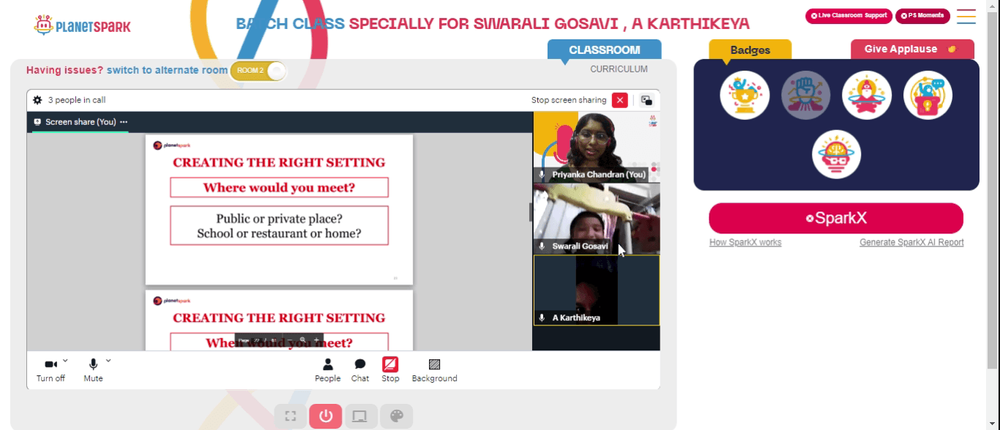Open the Chat panel
The height and width of the screenshot is (430, 1000).
(x=360, y=370)
